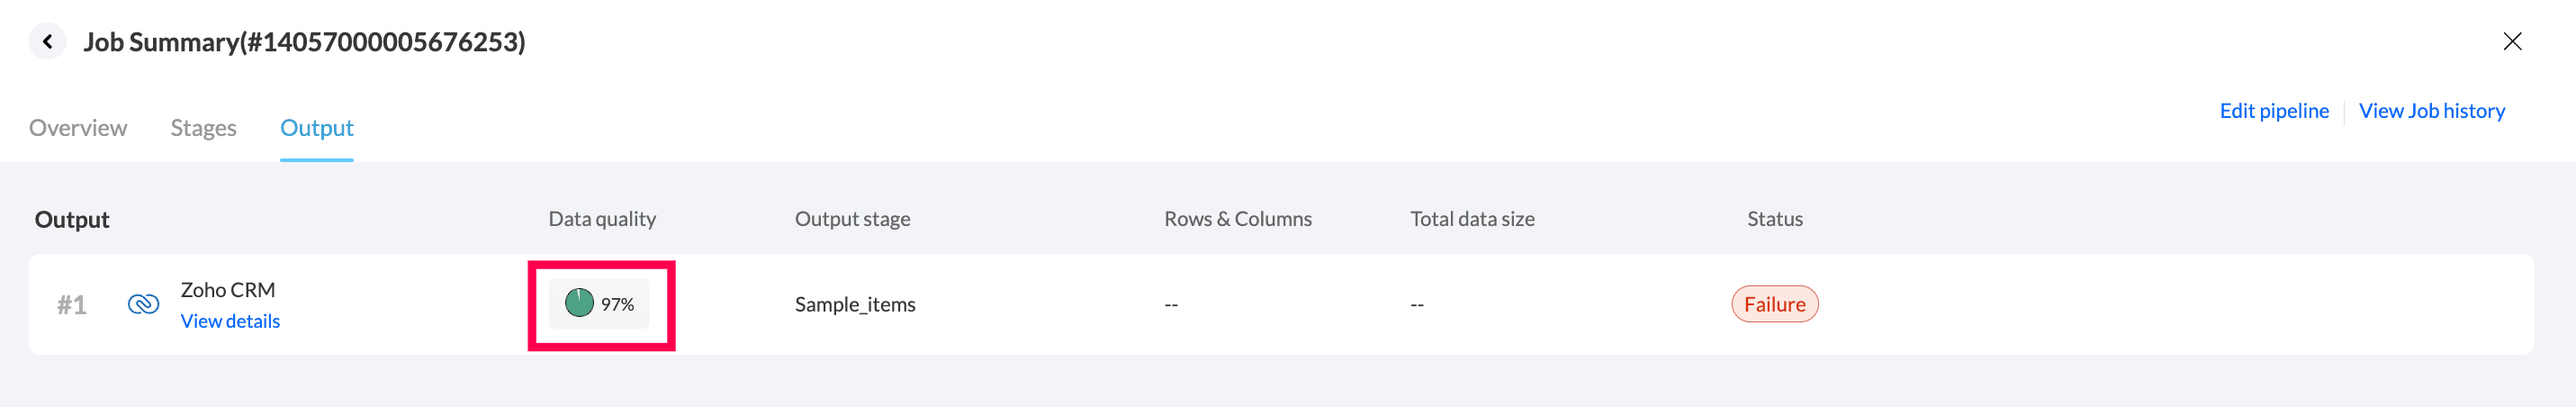Viewport: 2576px width, 407px height.
Task: Close the Job Summary panel
Action: click(2511, 42)
